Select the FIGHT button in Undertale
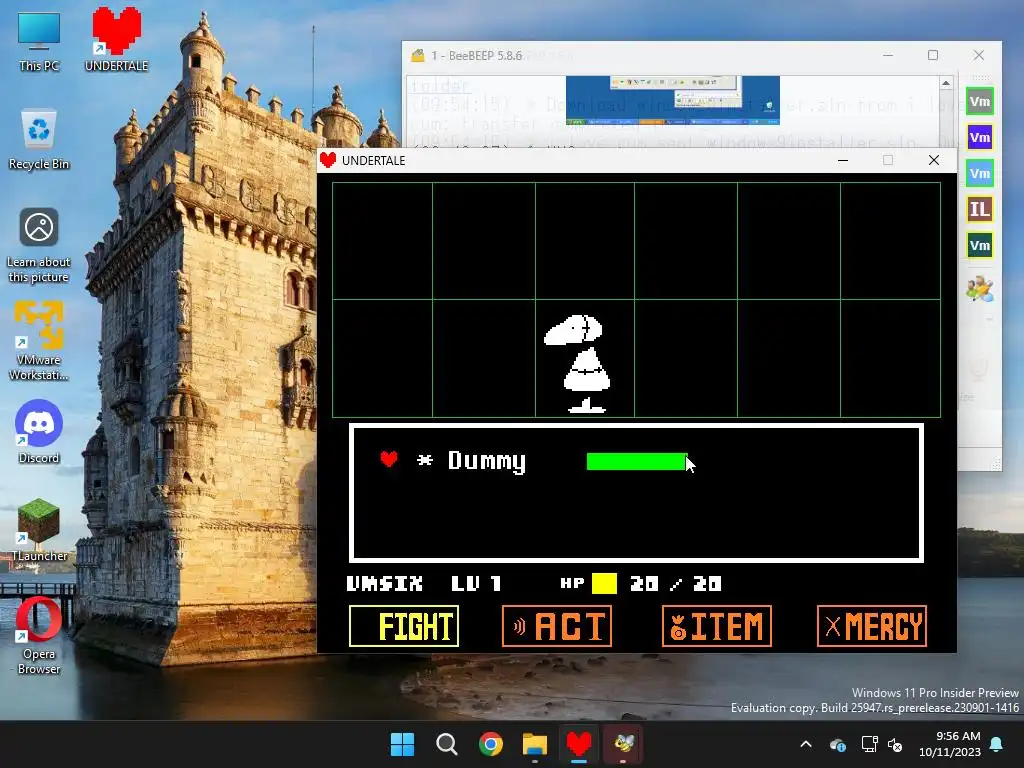The width and height of the screenshot is (1024, 768). tap(404, 626)
